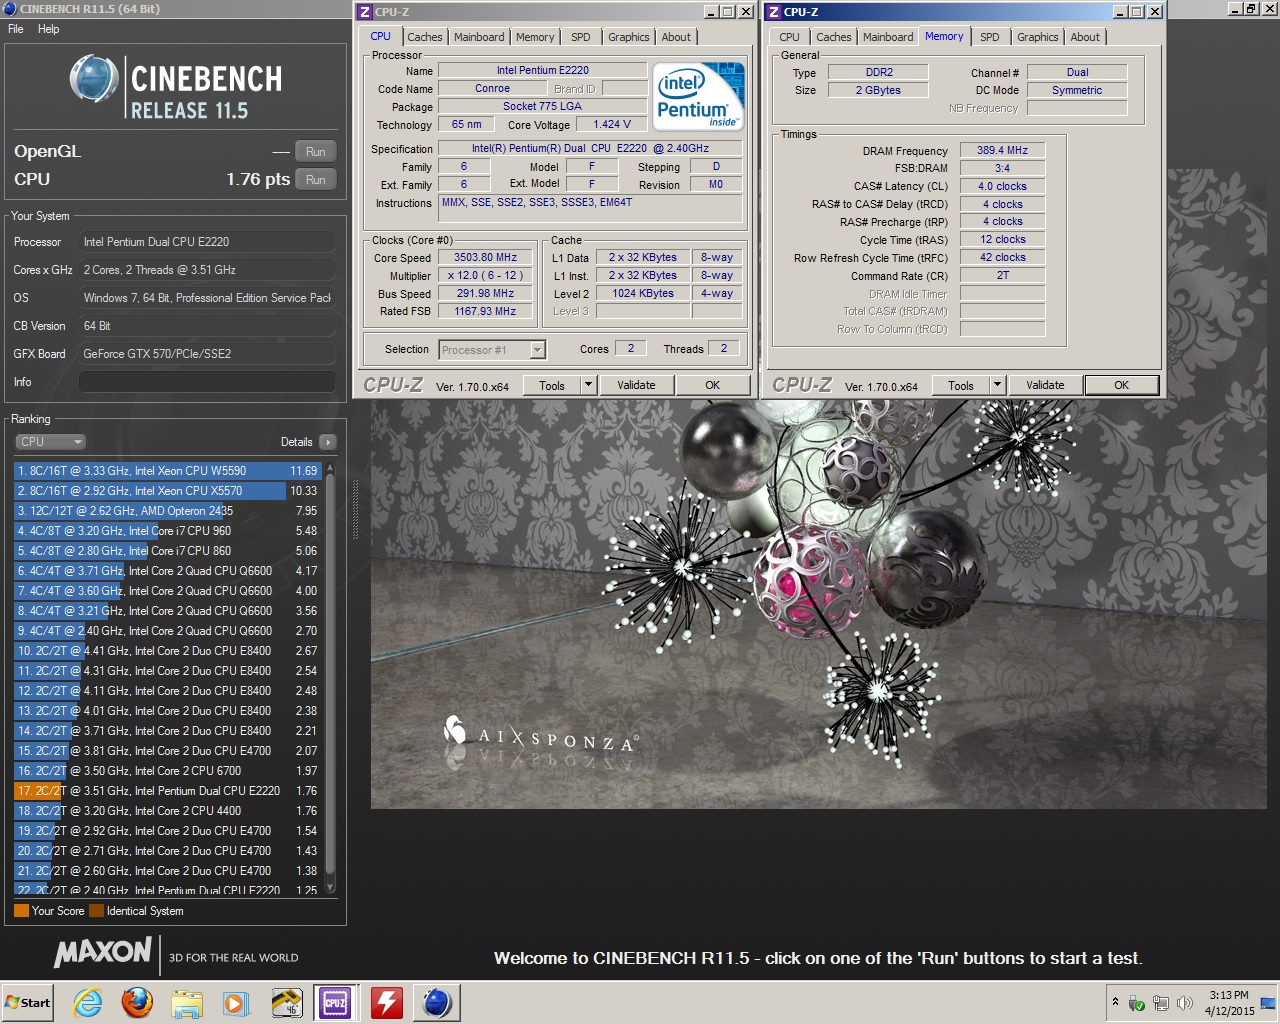Select ranking row 17 Pentium Dual E2220

tap(167, 791)
